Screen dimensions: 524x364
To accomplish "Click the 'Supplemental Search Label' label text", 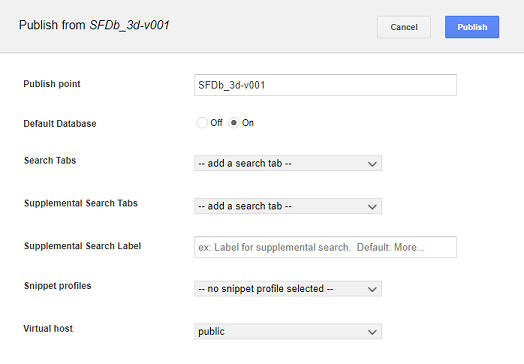I will point(83,246).
